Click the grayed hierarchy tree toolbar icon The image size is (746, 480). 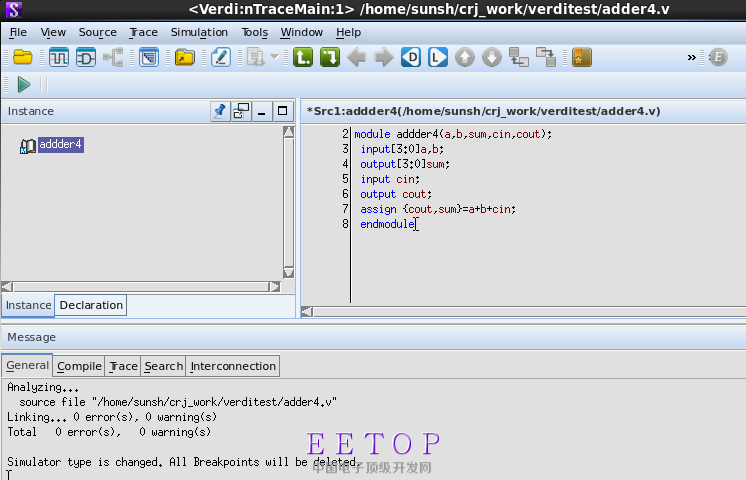tap(114, 58)
